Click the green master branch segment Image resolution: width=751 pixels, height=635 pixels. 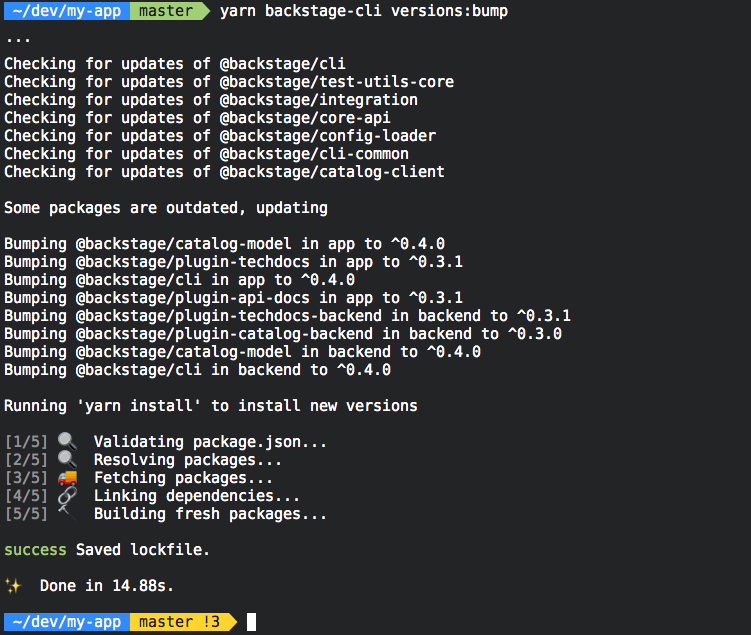(164, 11)
